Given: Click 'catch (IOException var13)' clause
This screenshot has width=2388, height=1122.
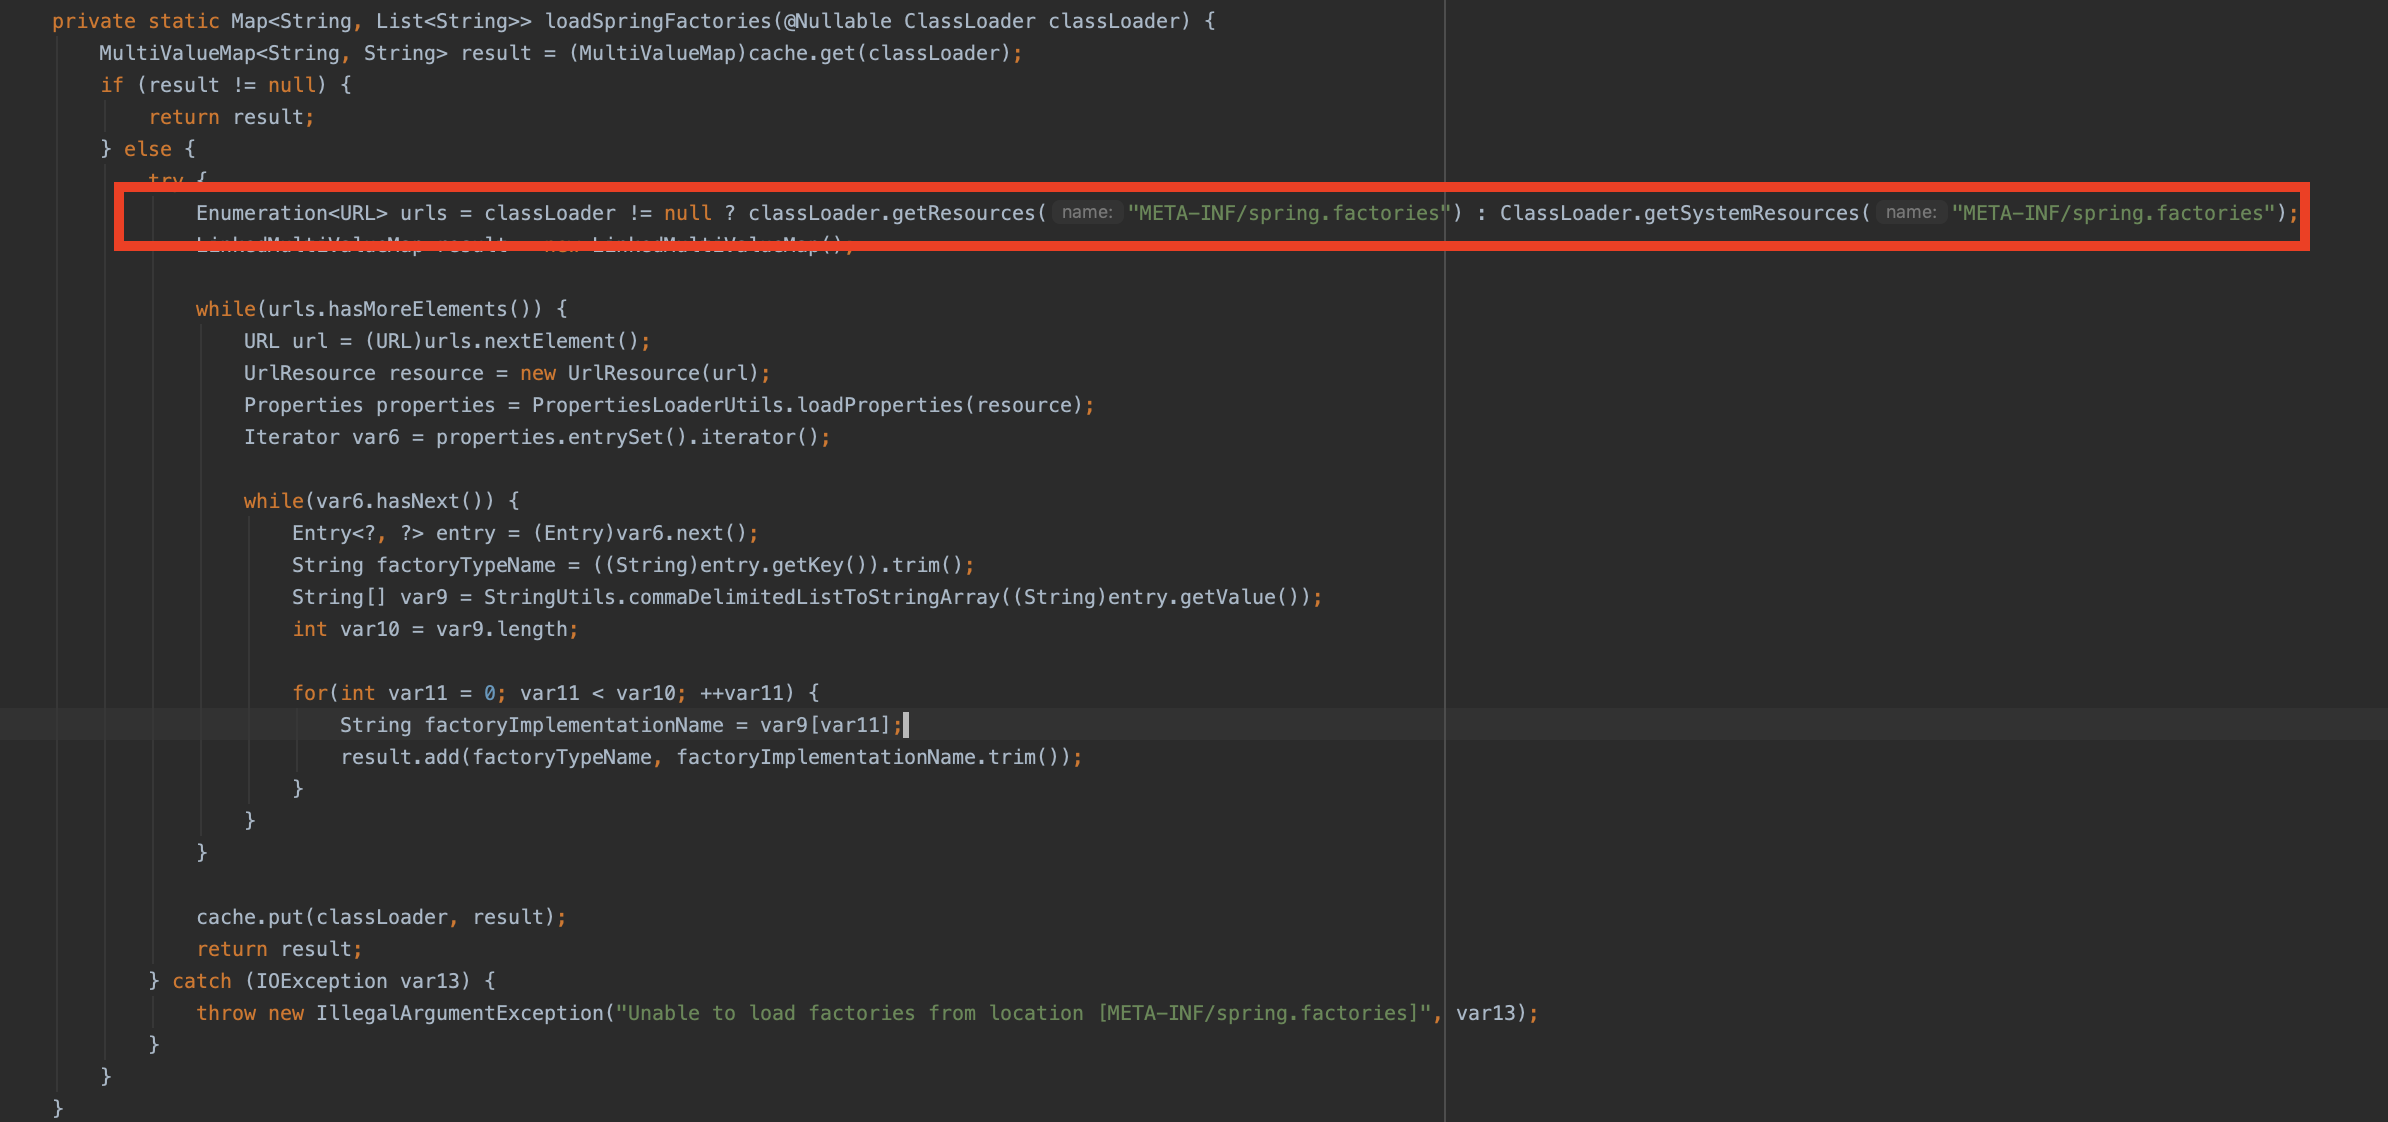Looking at the screenshot, I should click(x=321, y=981).
